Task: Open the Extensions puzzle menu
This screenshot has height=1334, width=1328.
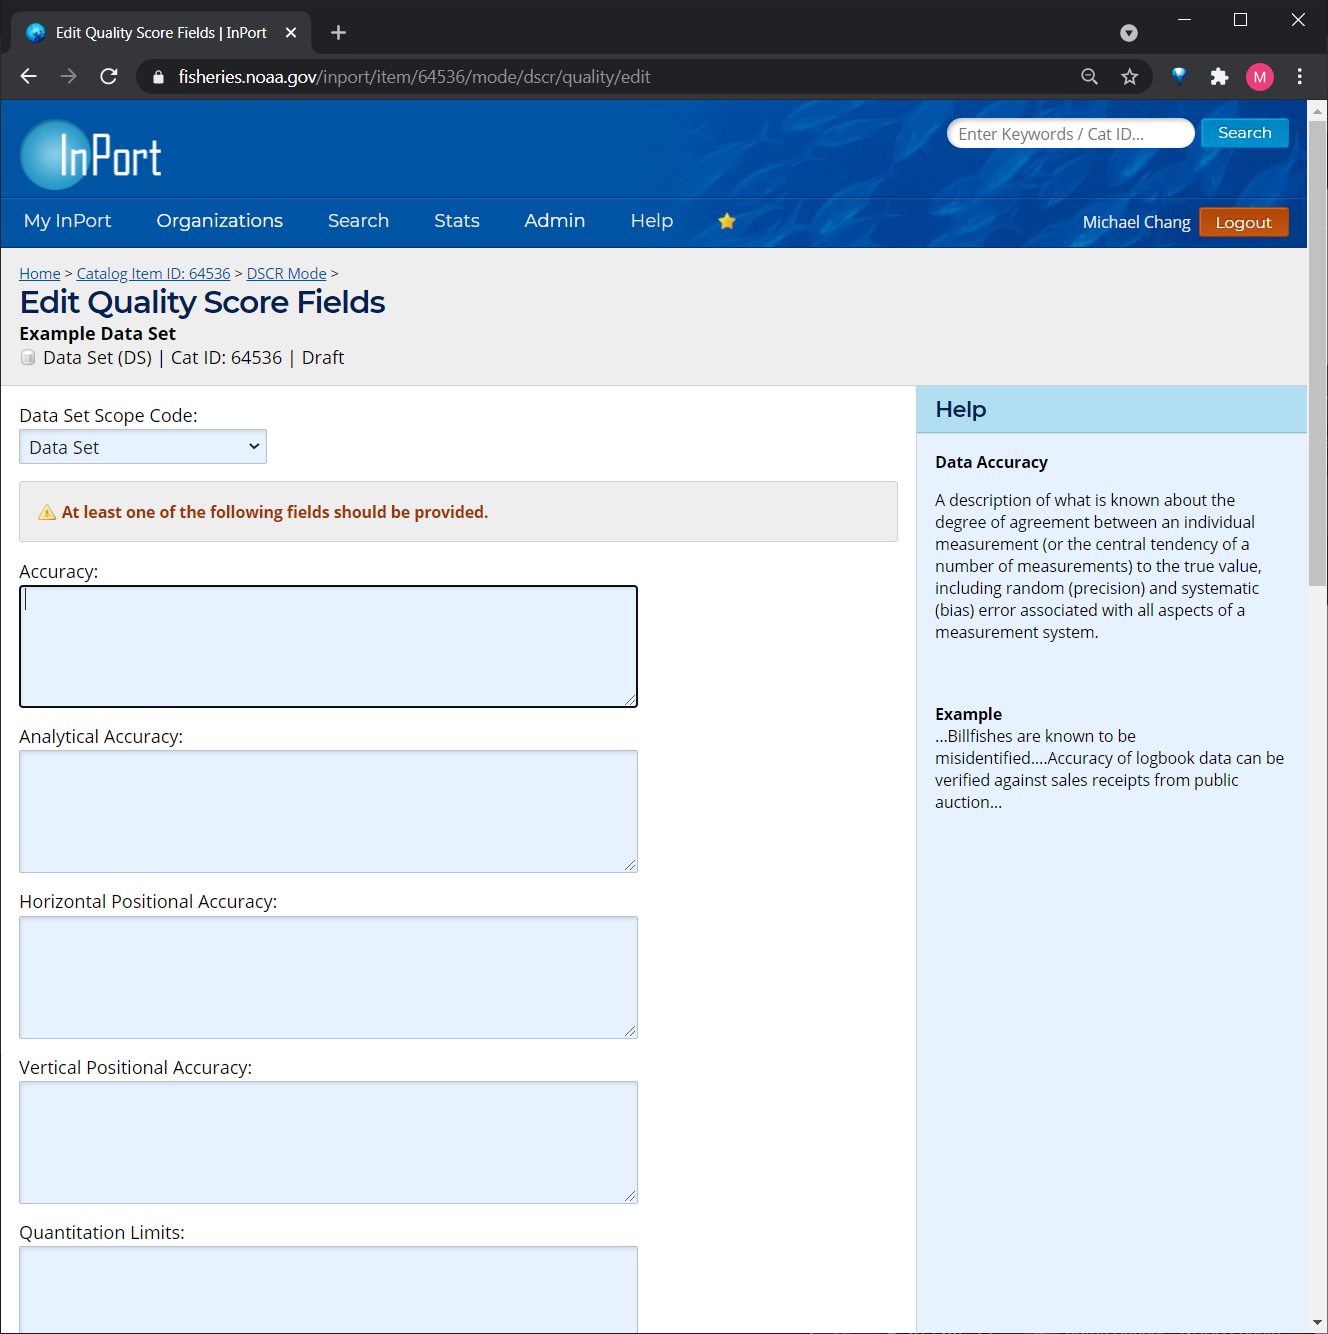Action: pyautogui.click(x=1219, y=77)
